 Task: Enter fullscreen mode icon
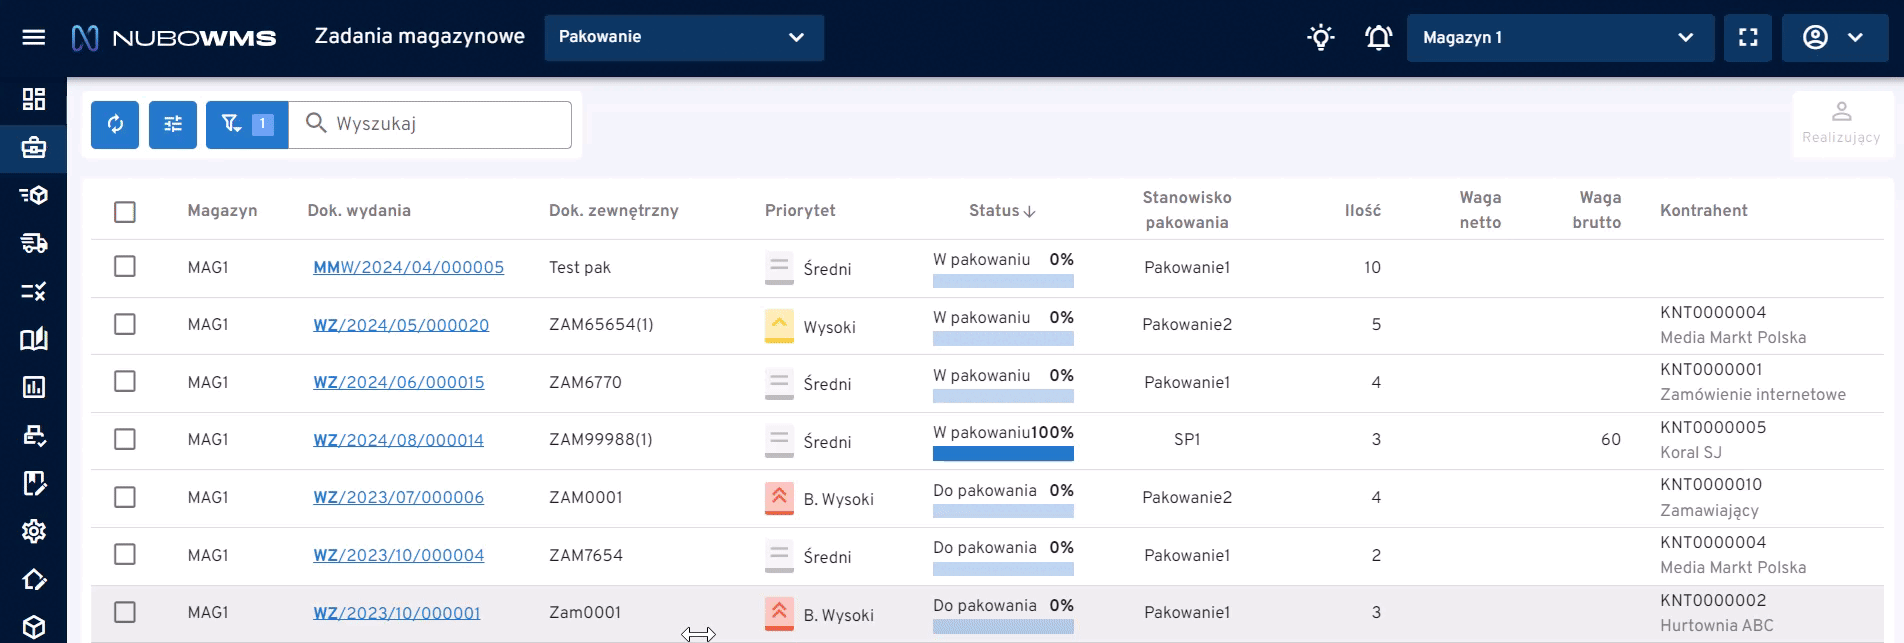(1748, 38)
